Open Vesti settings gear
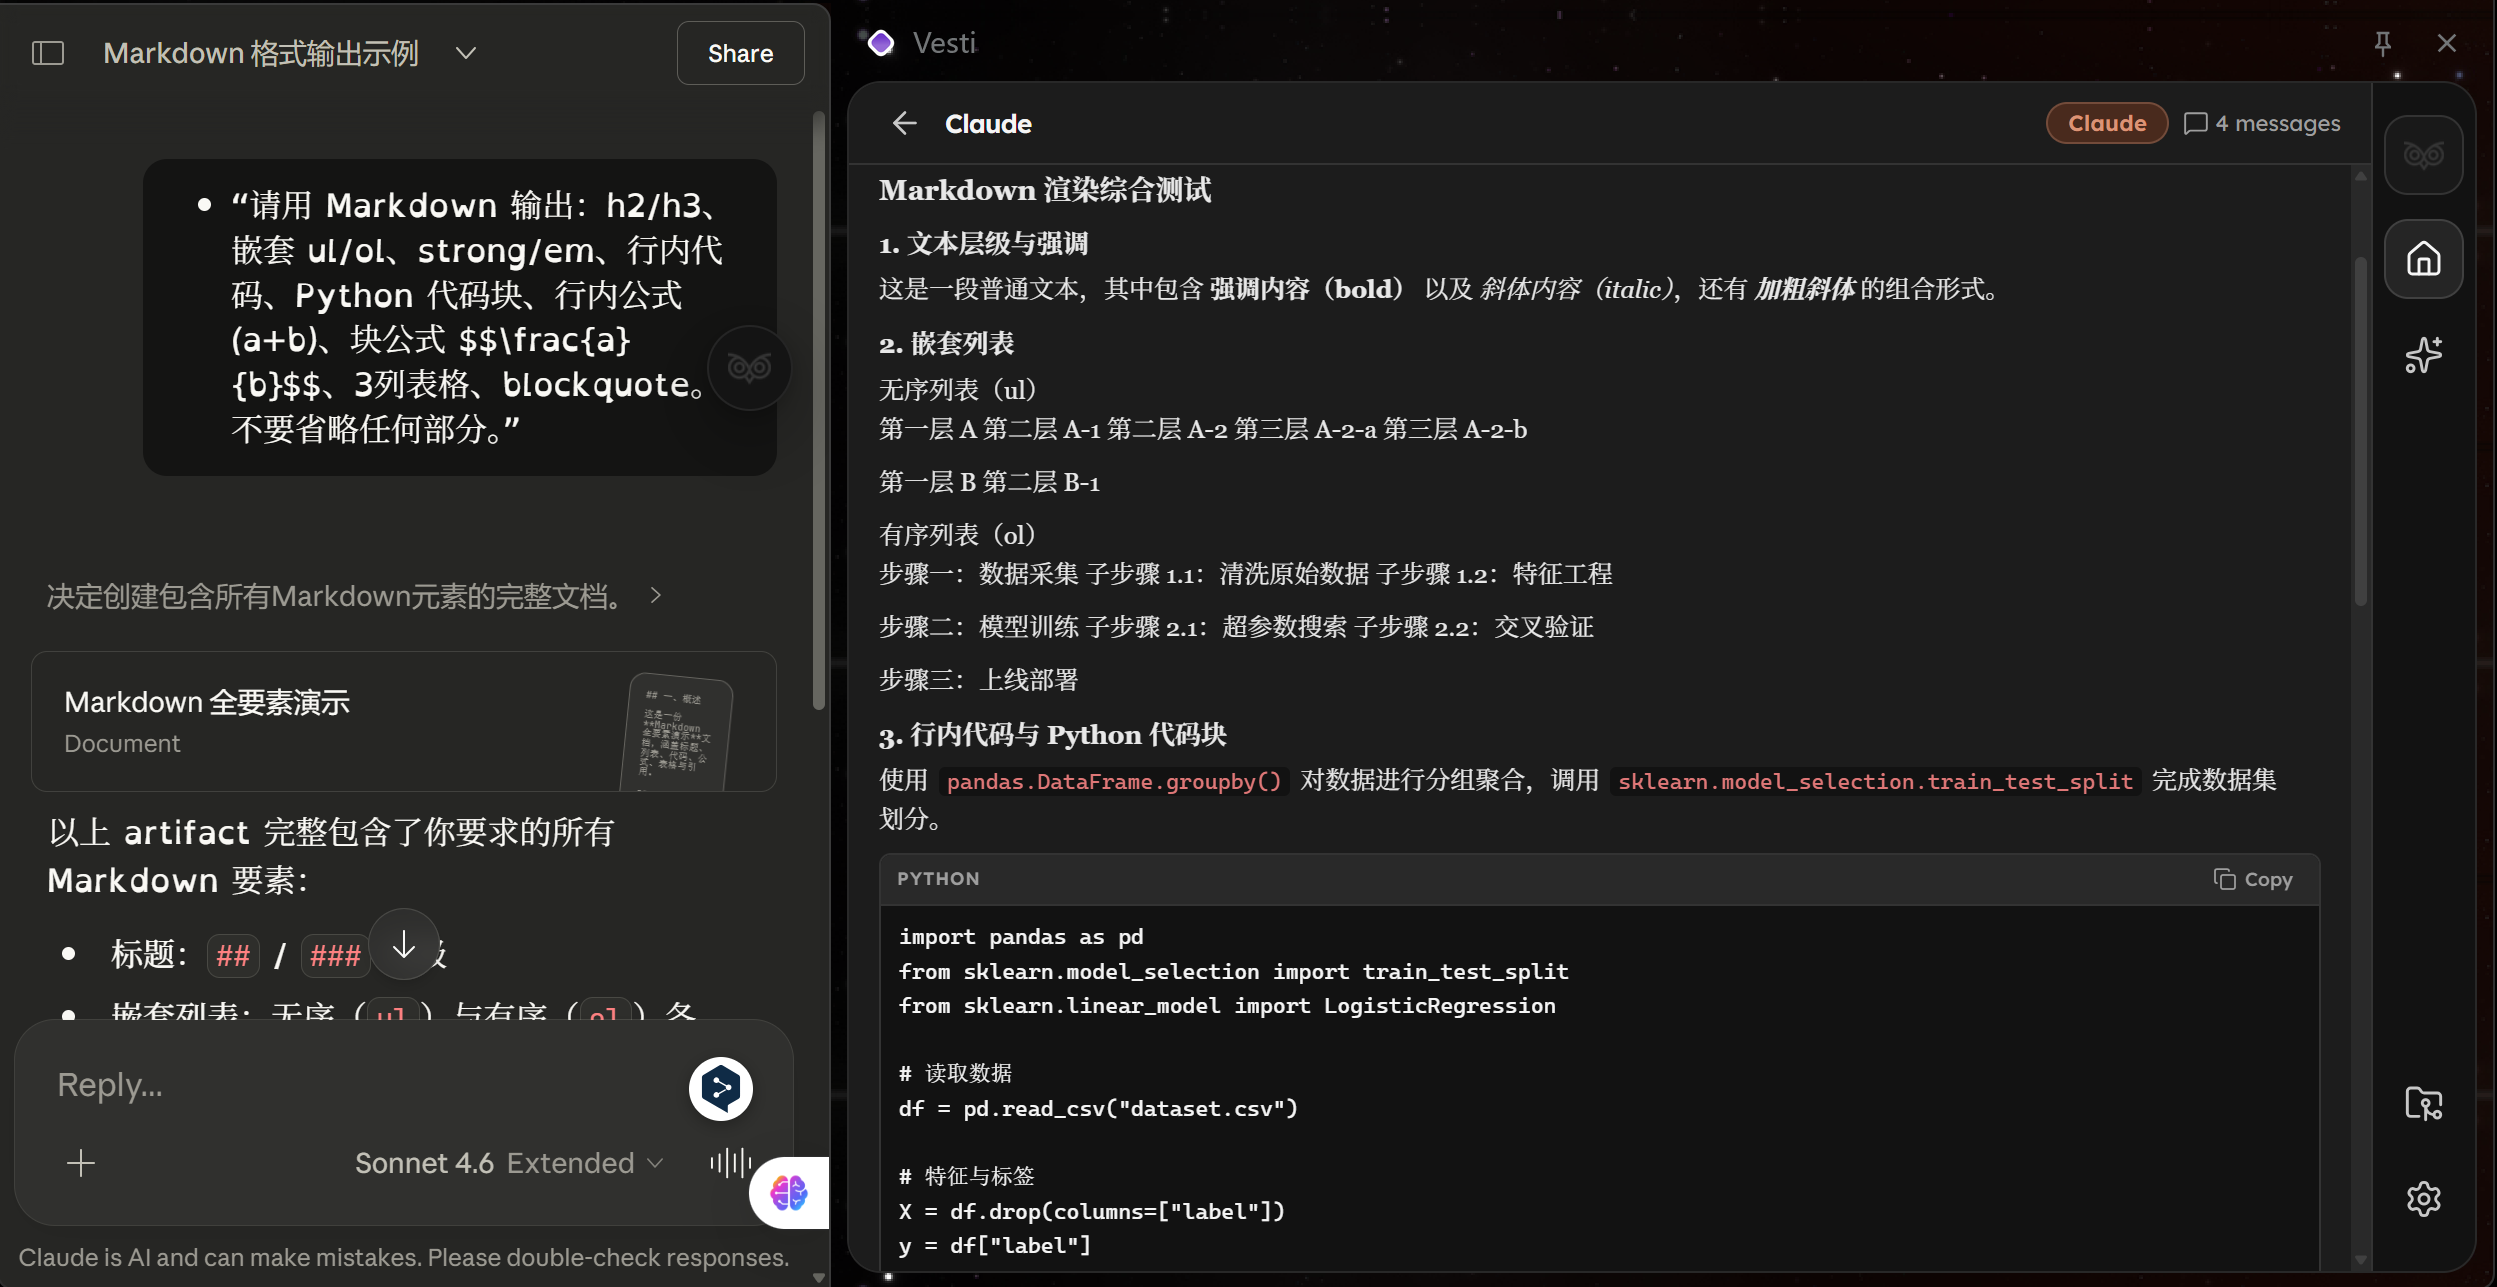The width and height of the screenshot is (2497, 1287). [x=2424, y=1198]
